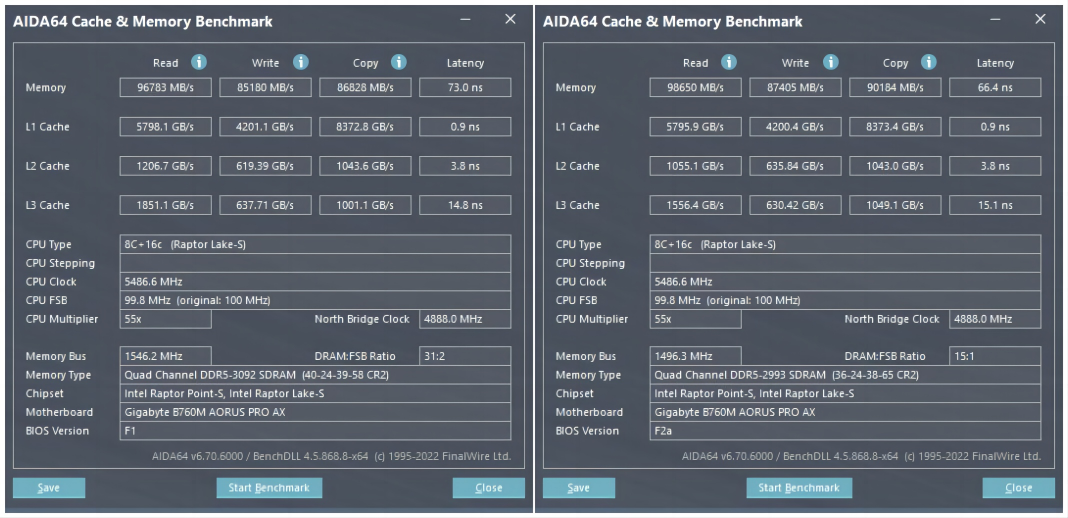Start Benchmark in the left window
The height and width of the screenshot is (518, 1068).
(x=269, y=488)
